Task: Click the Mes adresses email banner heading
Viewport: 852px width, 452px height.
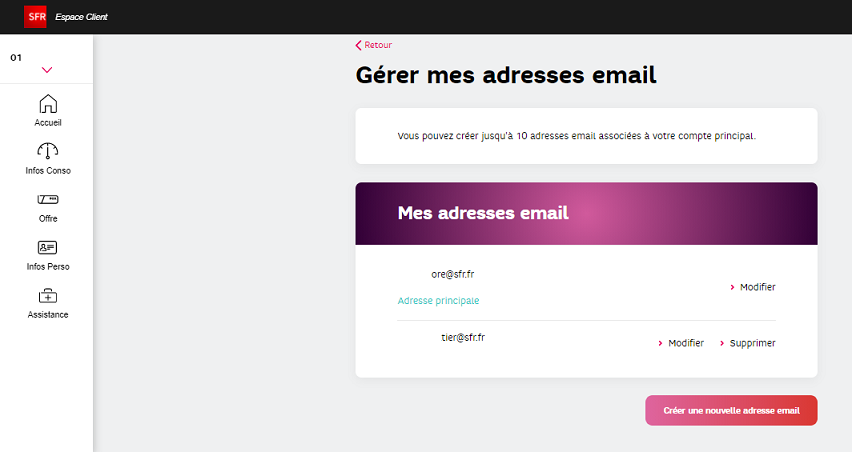Action: (483, 213)
